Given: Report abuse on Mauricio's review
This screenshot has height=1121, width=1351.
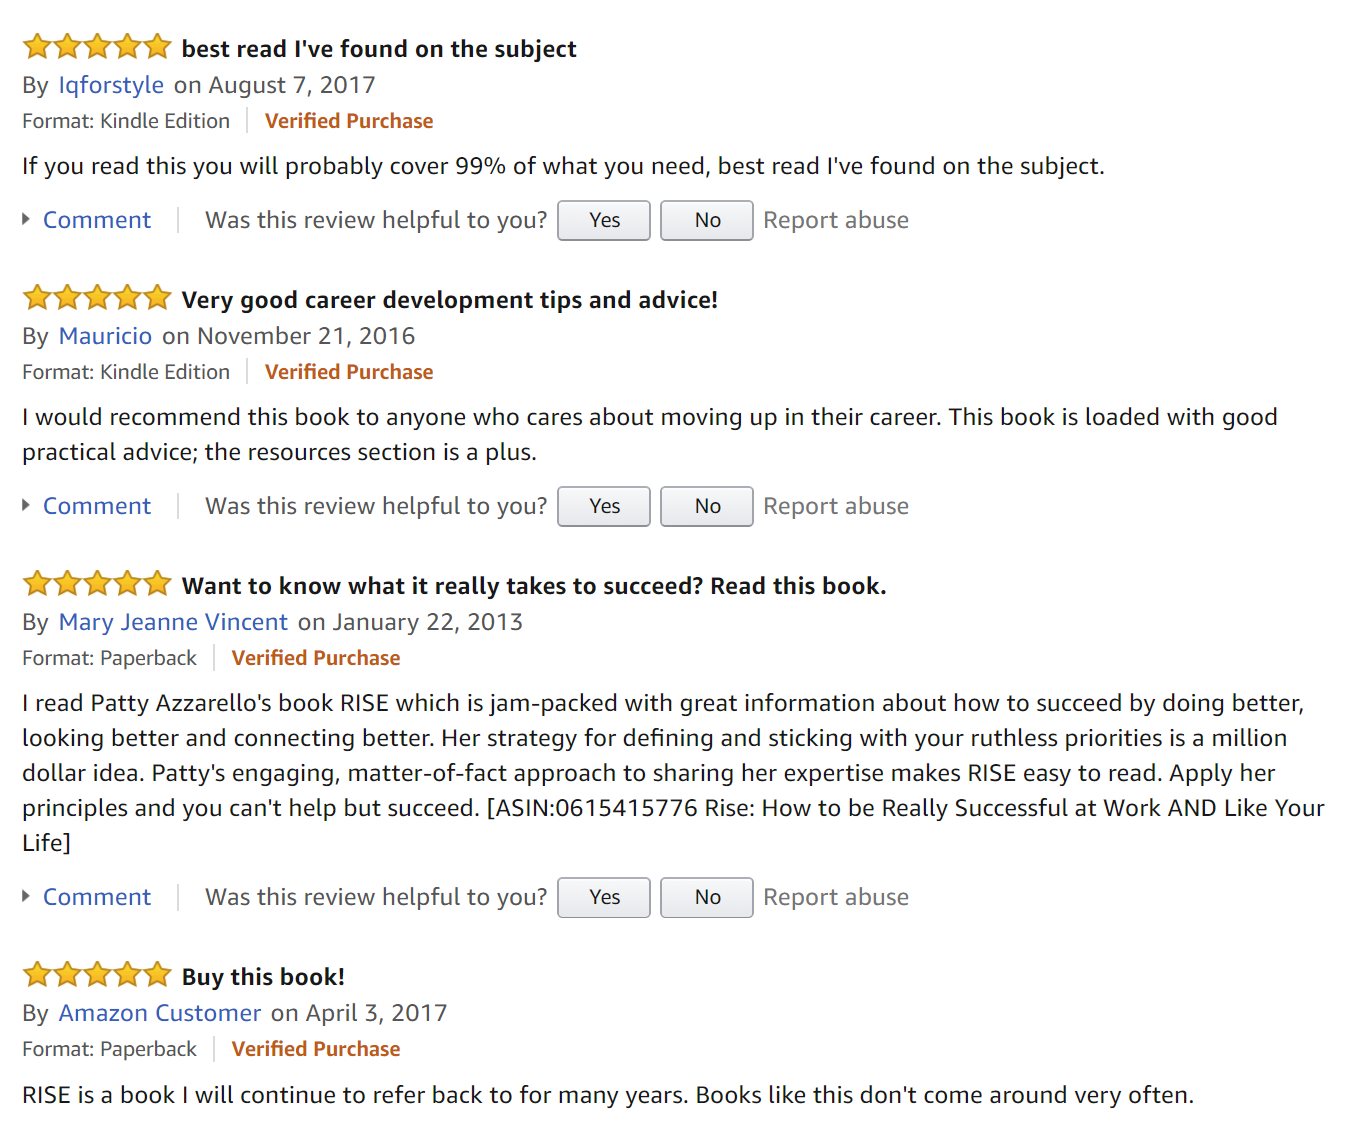Looking at the screenshot, I should coord(836,506).
